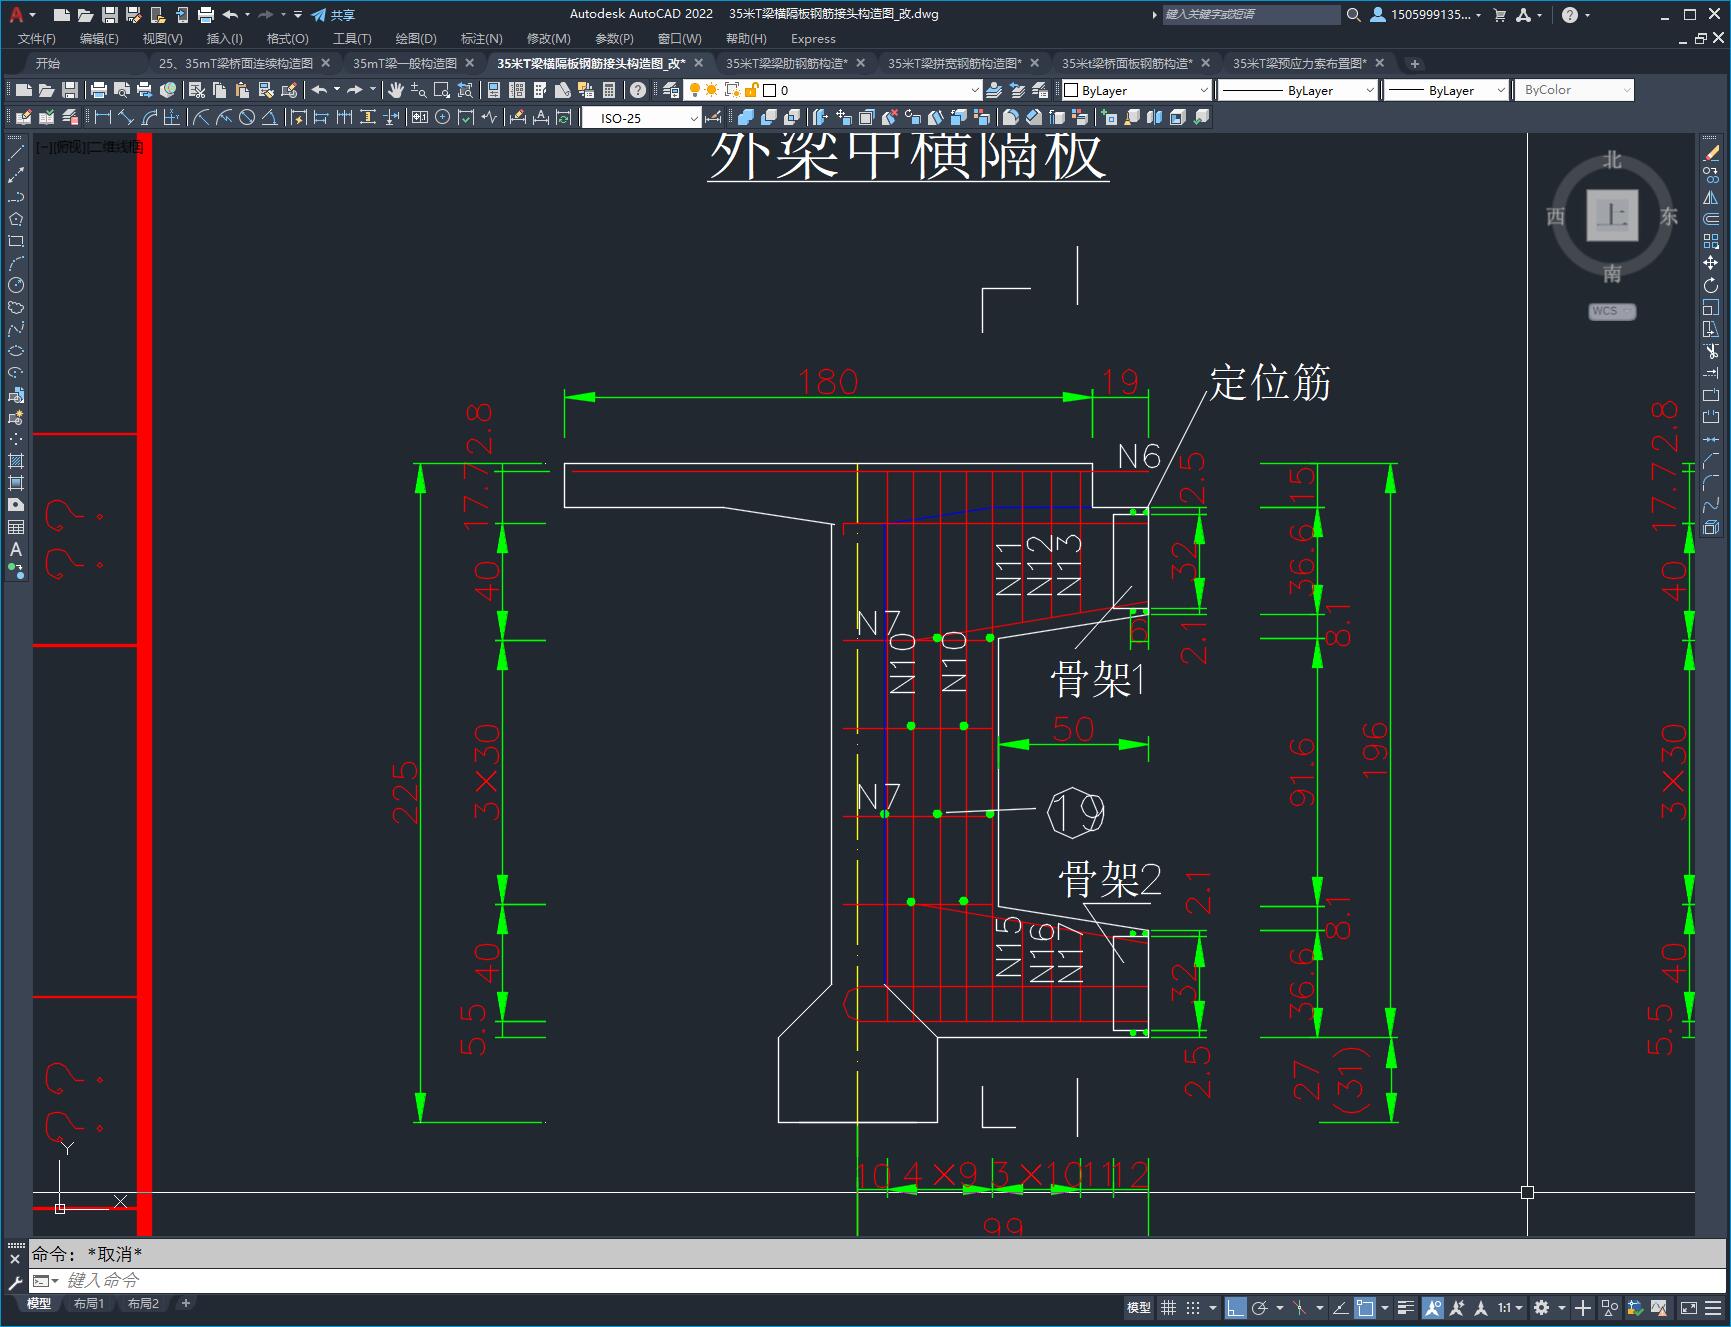This screenshot has width=1731, height=1327.
Task: Select the Multiline Text tool
Action: coord(16,549)
